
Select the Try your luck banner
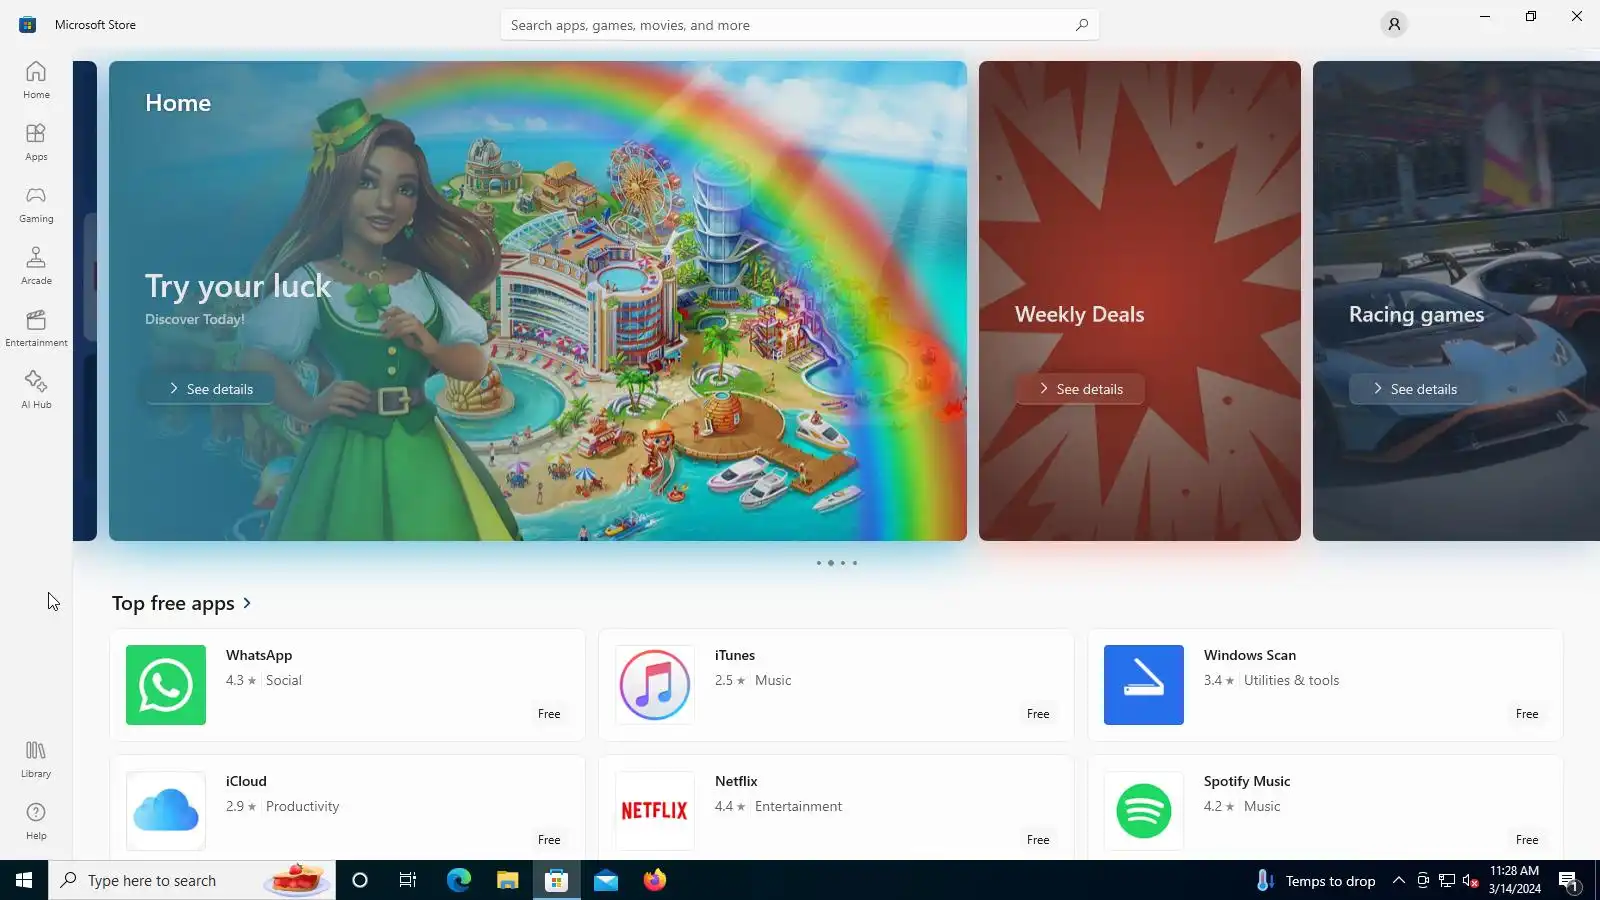pyautogui.click(x=538, y=301)
